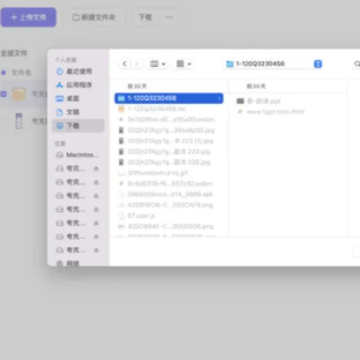Select the highlighted 1-120Q3230456 folder row

click(x=169, y=98)
